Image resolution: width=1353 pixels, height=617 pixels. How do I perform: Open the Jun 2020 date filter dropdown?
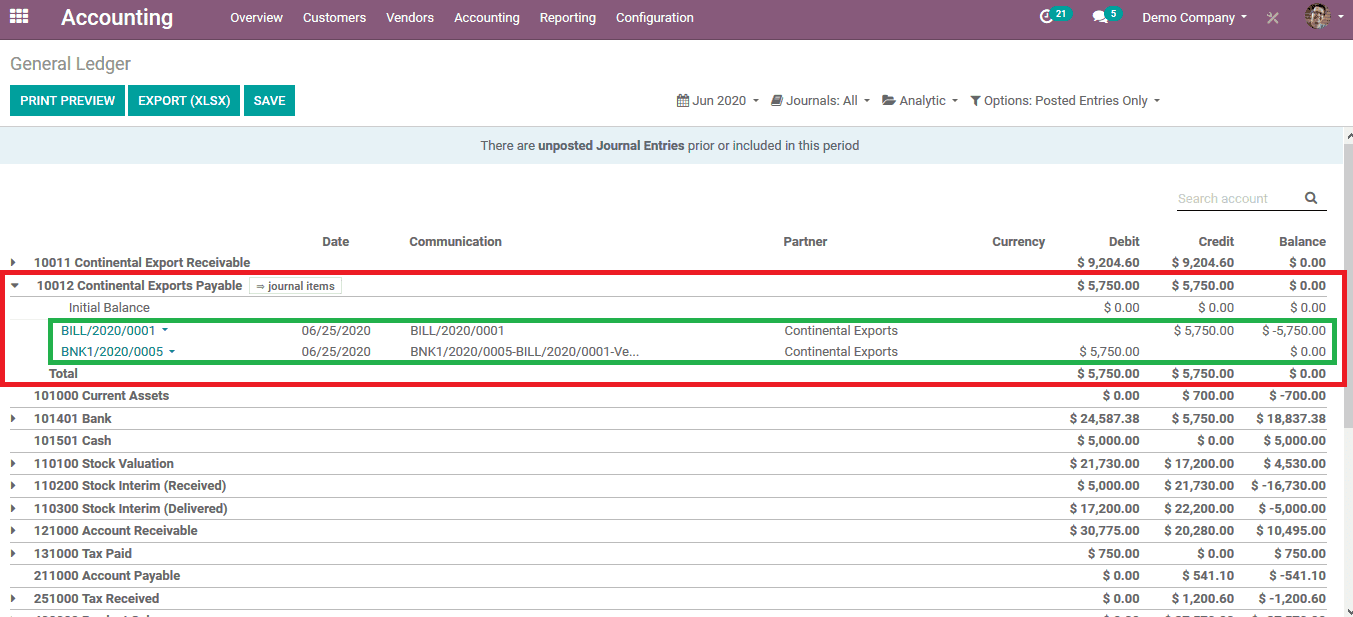tap(718, 101)
